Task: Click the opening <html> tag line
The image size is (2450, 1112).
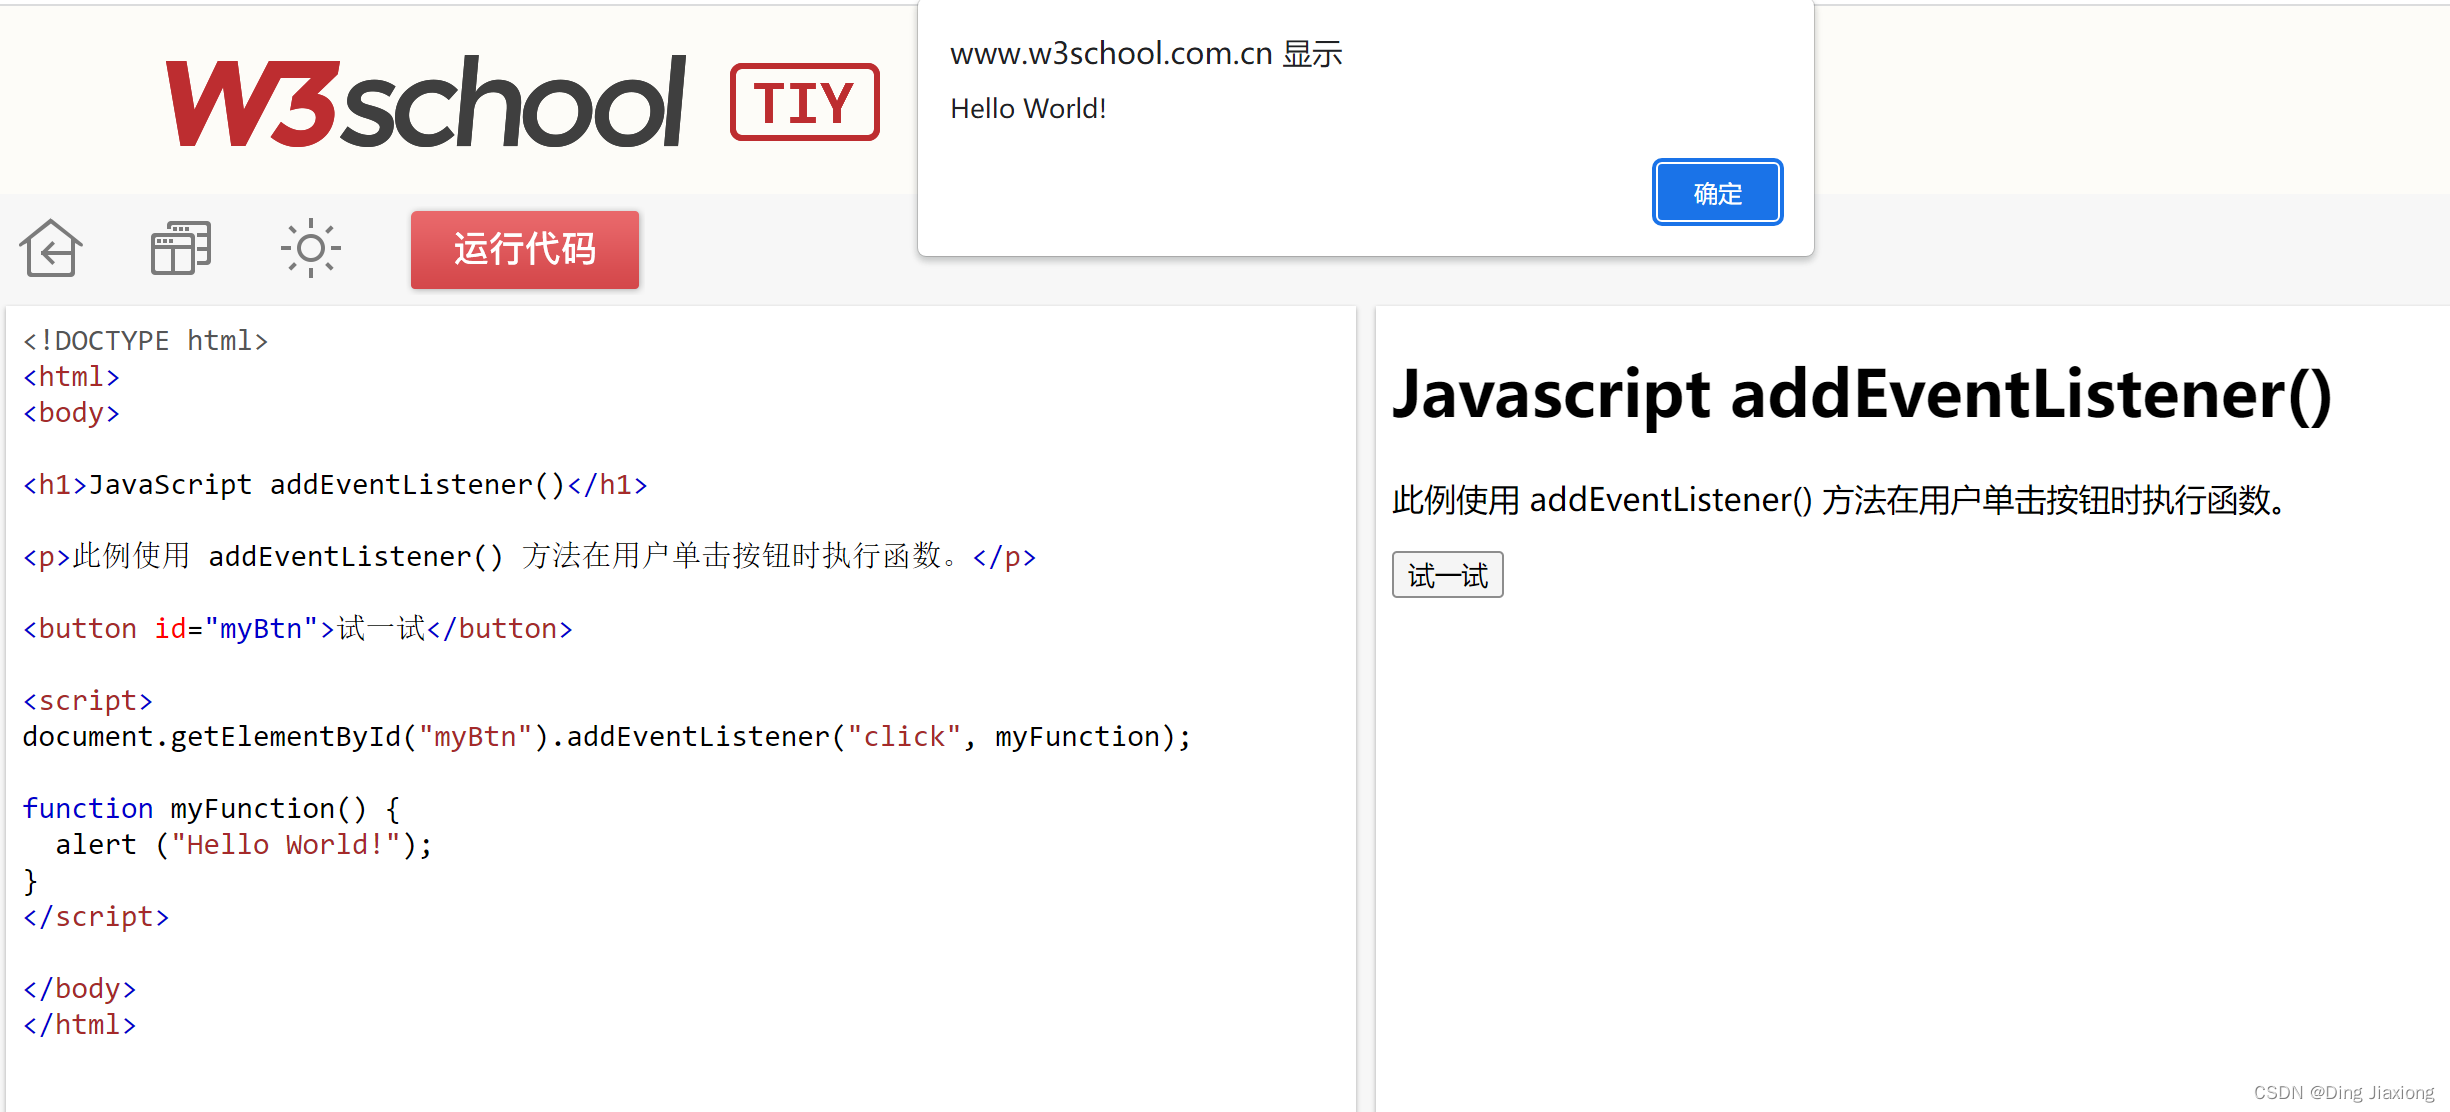Action: tap(71, 377)
